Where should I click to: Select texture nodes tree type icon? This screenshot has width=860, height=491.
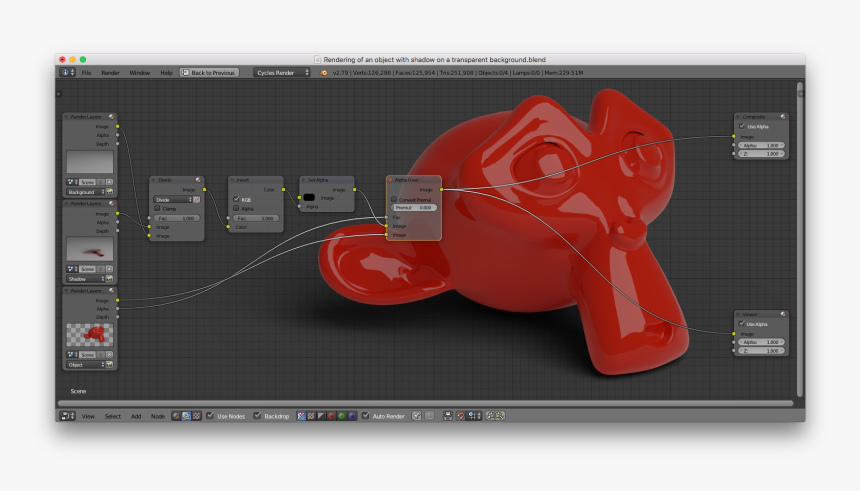[196, 416]
